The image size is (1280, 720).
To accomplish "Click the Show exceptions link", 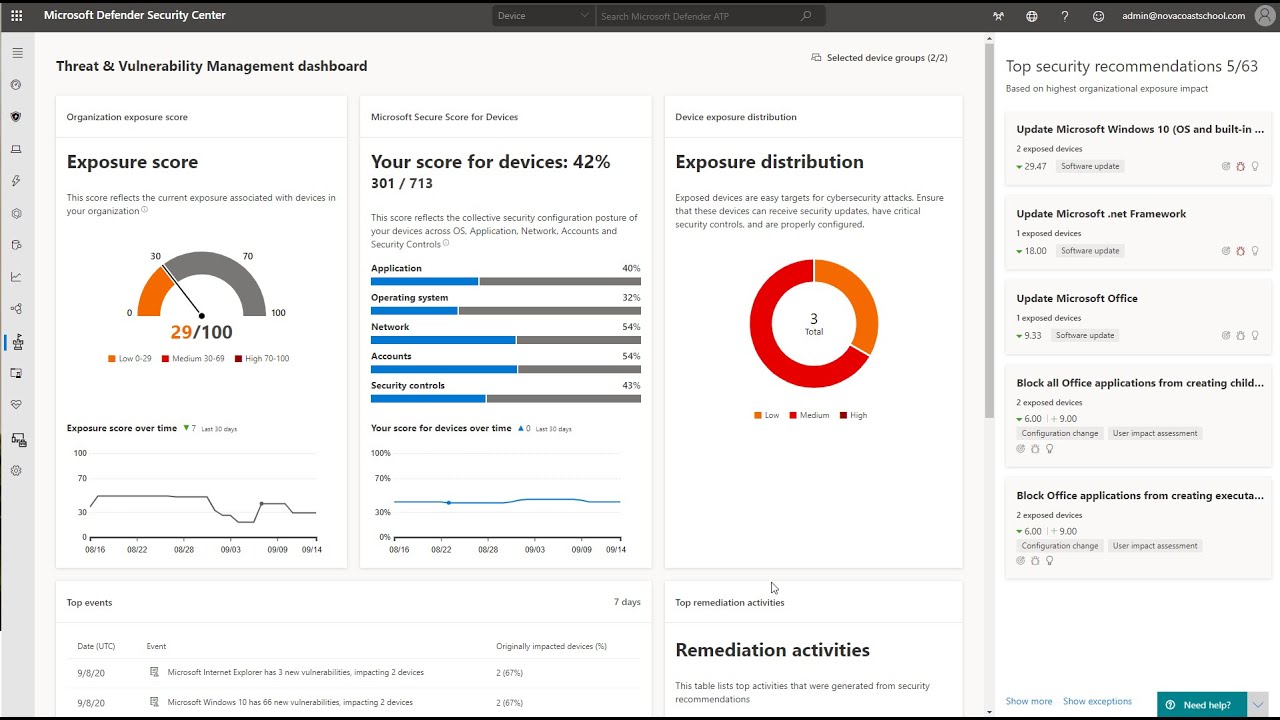I will coord(1097,701).
